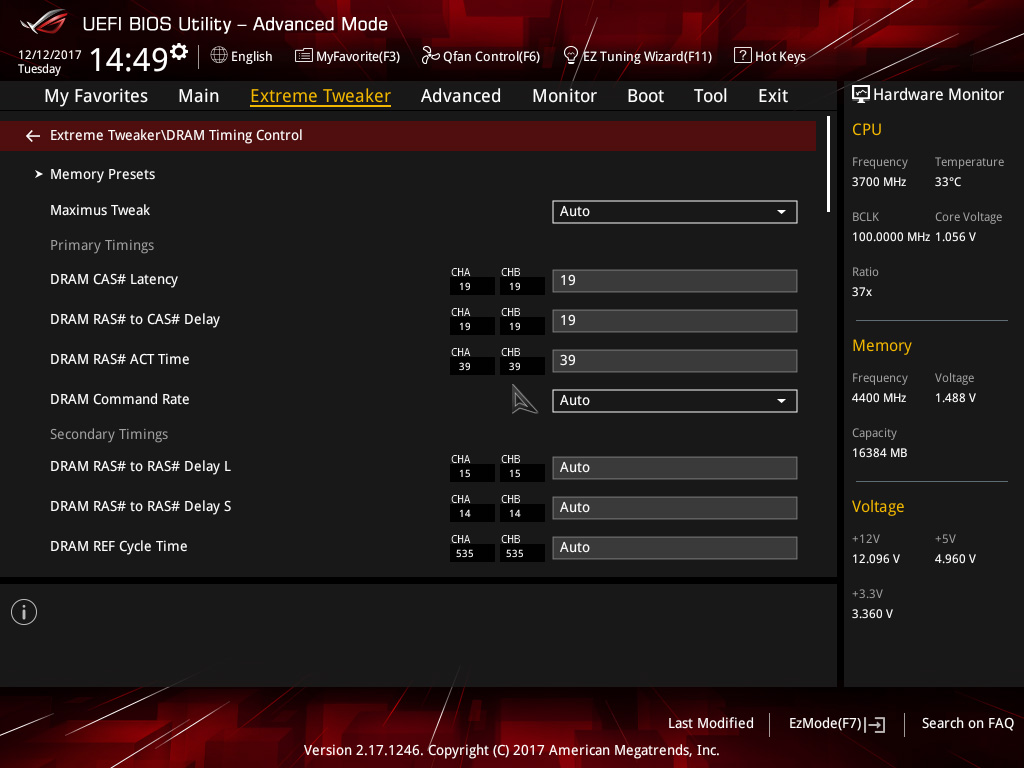Open the Tool tab

coord(711,96)
